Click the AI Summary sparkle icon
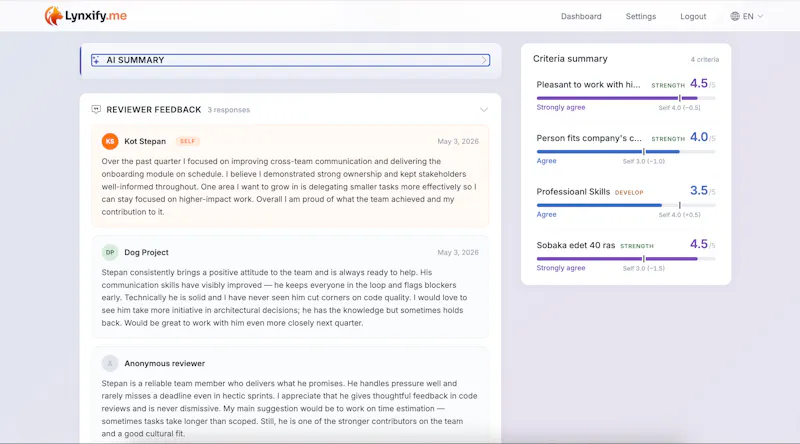Image resolution: width=800 pixels, height=444 pixels. [x=96, y=60]
